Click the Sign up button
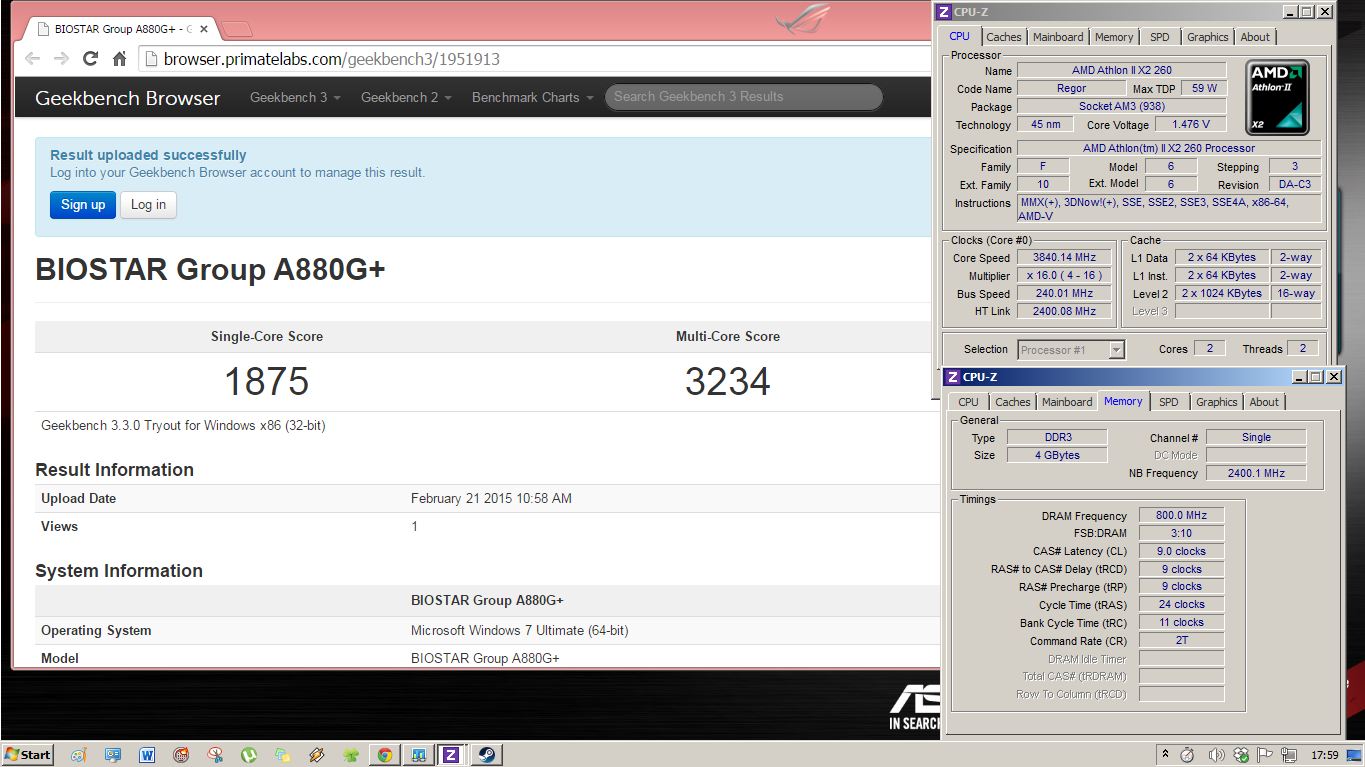The width and height of the screenshot is (1365, 767). (x=83, y=205)
